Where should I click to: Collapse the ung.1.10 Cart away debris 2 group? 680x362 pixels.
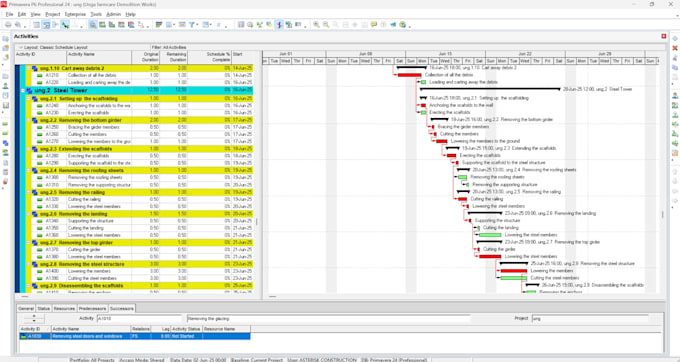[29, 68]
